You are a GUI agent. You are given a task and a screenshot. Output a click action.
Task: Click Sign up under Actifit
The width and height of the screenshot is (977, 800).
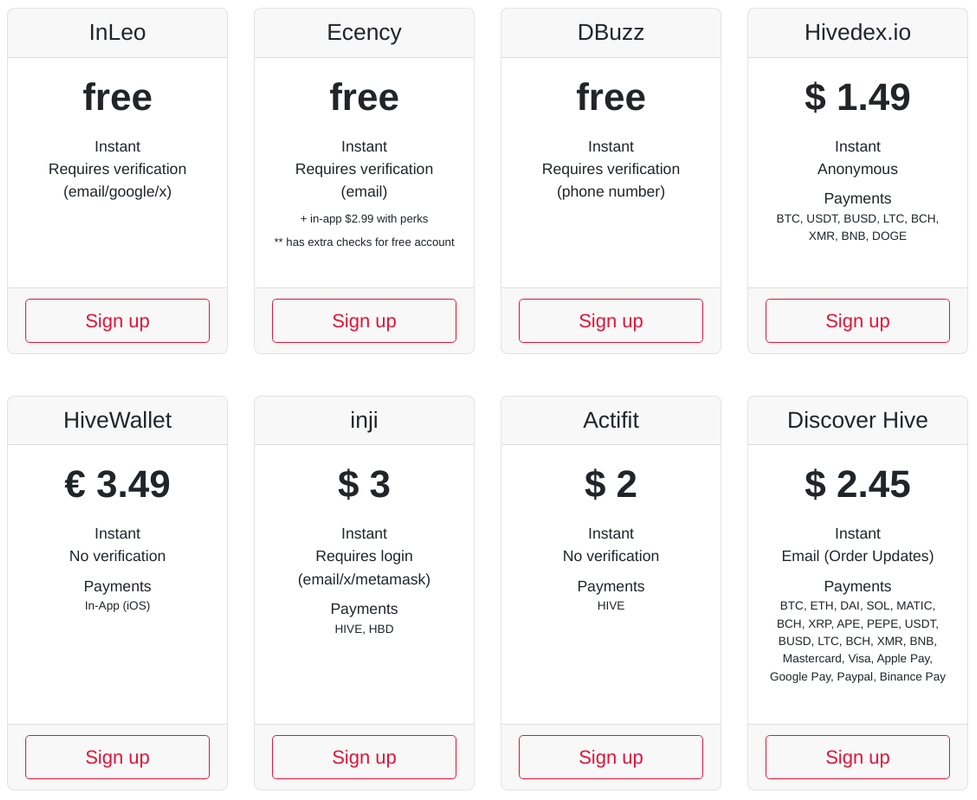click(611, 757)
